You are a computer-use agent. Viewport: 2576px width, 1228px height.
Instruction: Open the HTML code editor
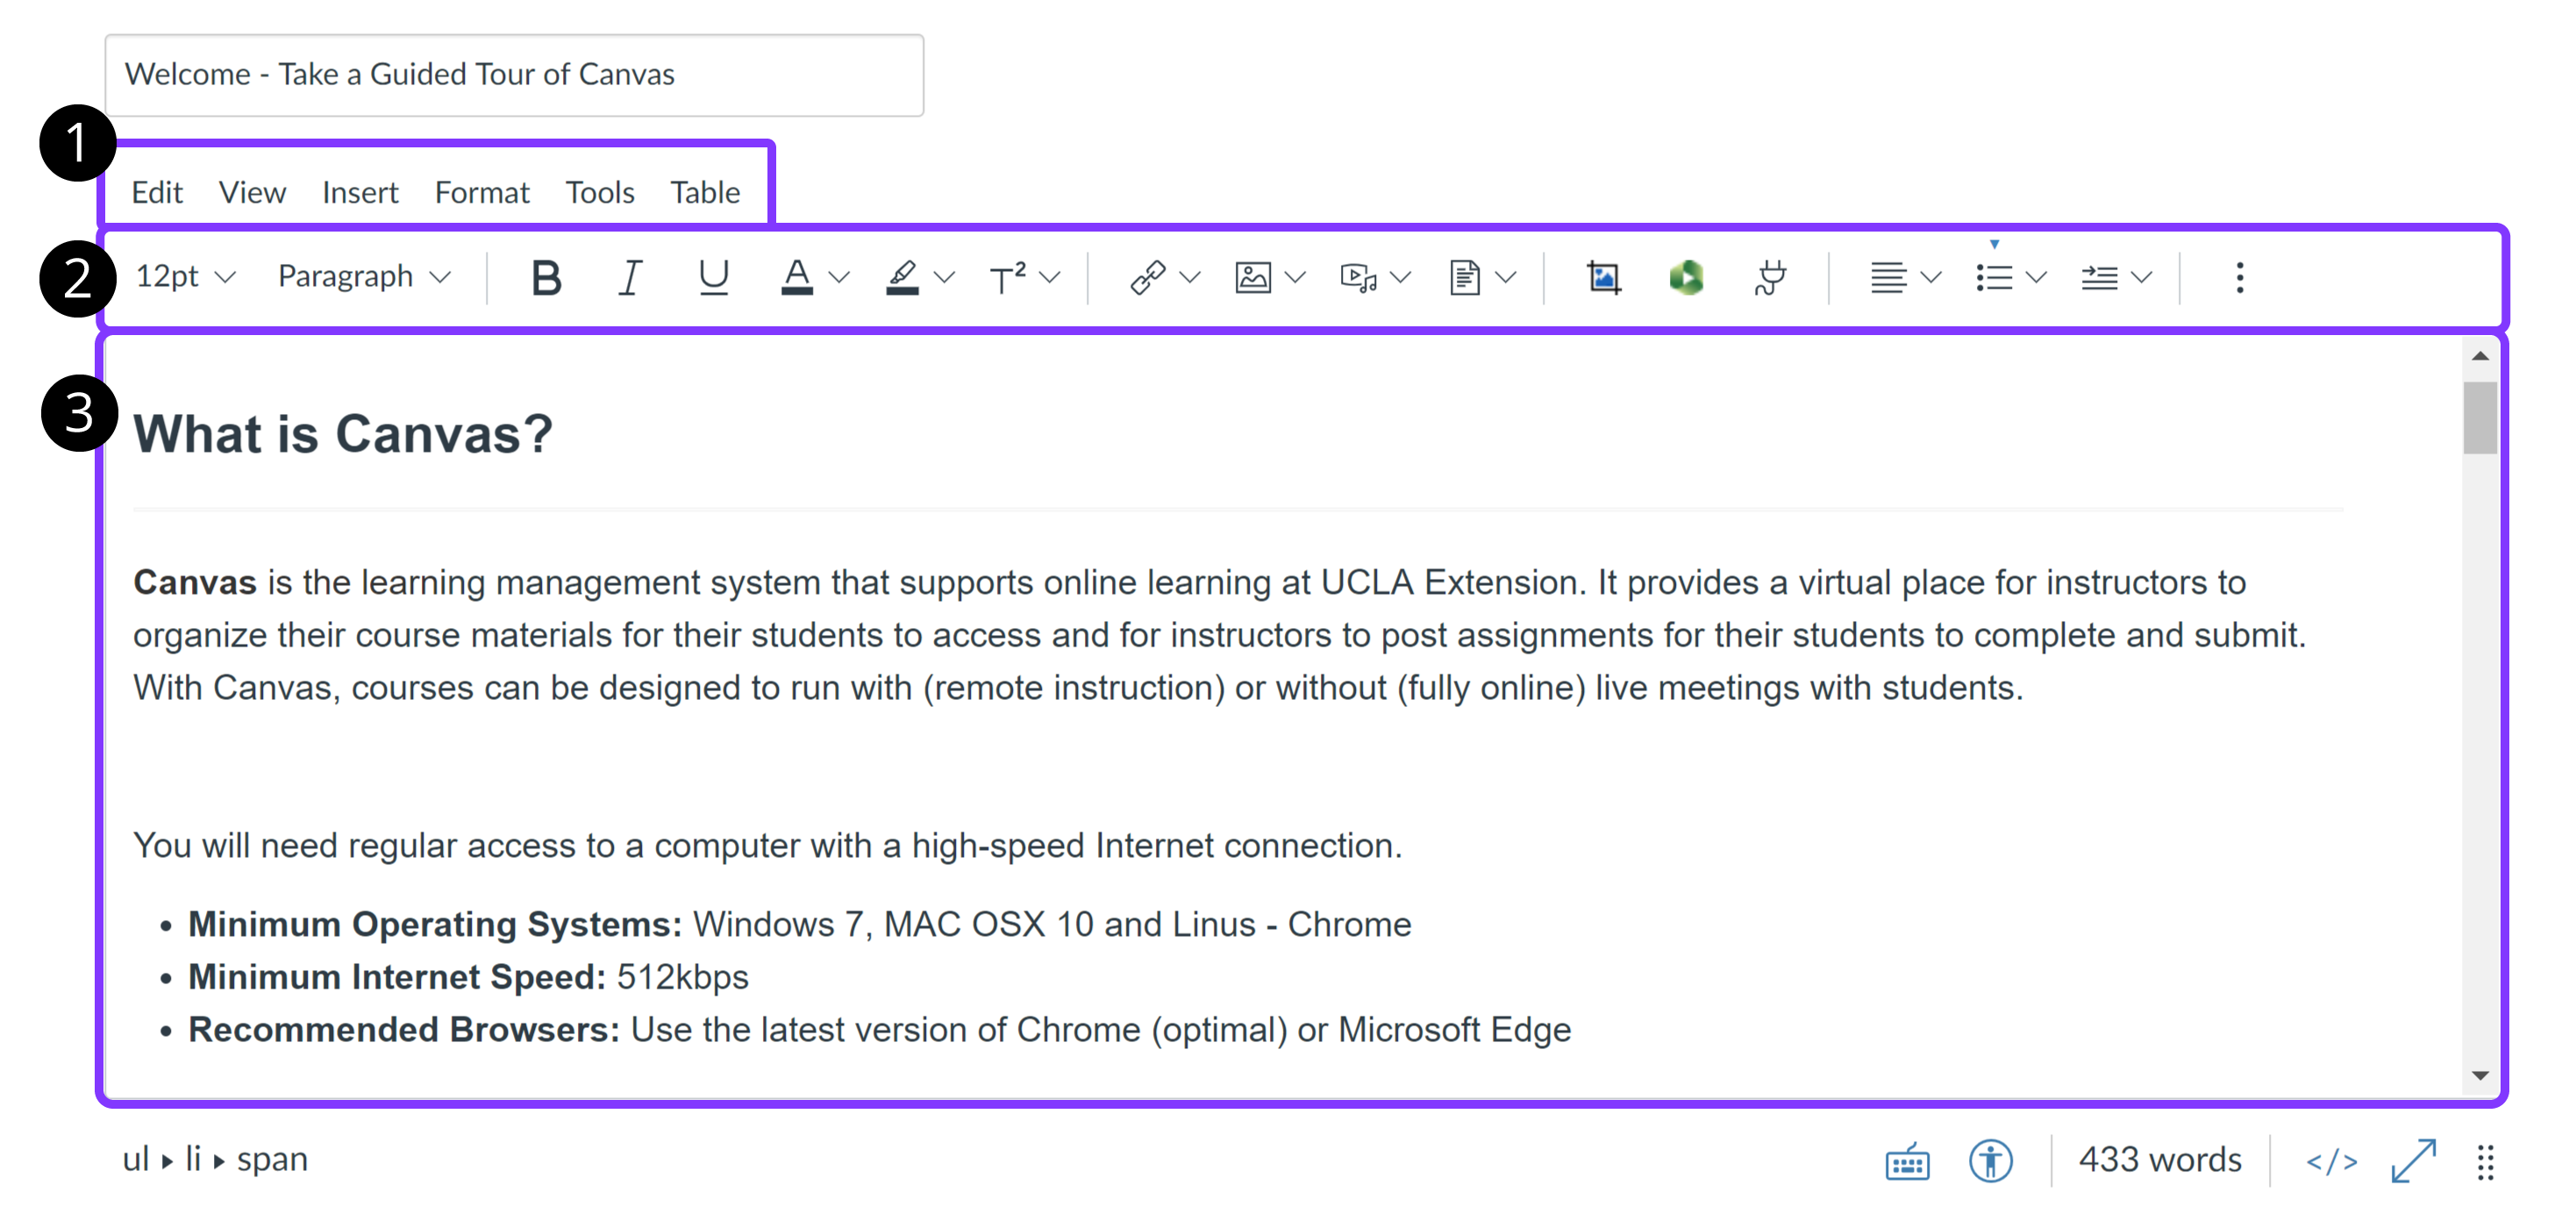pyautogui.click(x=2333, y=1160)
